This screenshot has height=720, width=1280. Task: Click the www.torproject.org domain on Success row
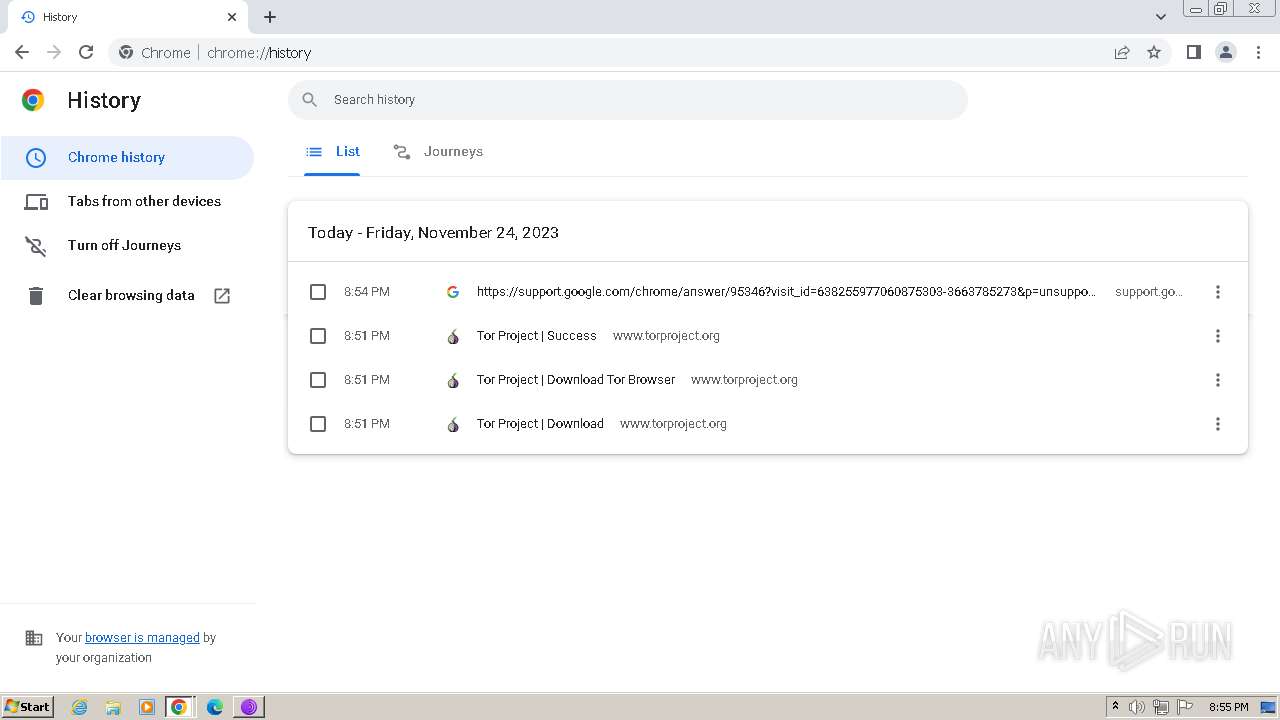(666, 336)
